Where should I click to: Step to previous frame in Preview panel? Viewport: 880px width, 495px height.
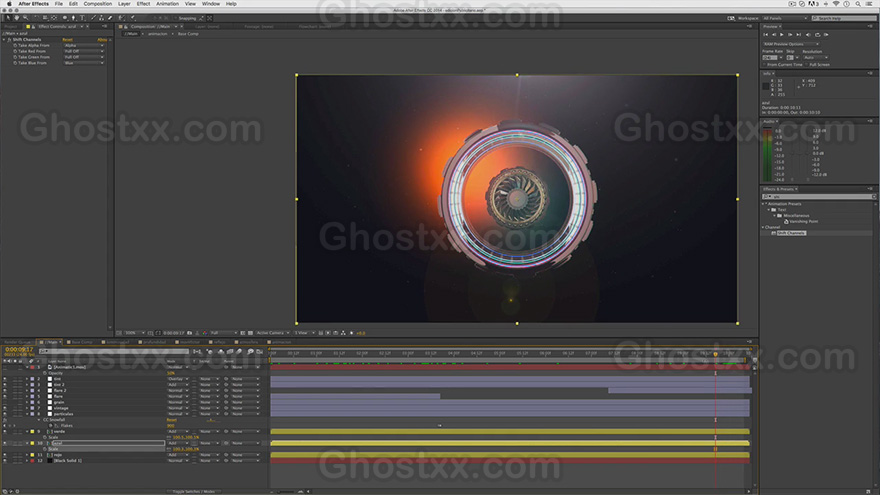774,35
